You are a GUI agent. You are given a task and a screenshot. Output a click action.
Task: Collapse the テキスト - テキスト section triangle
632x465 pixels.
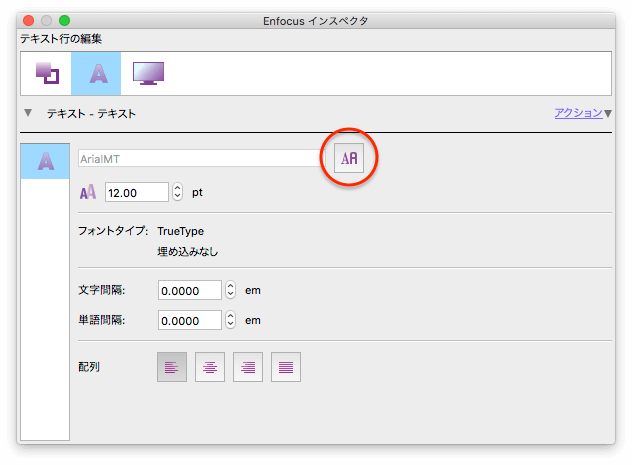(28, 113)
